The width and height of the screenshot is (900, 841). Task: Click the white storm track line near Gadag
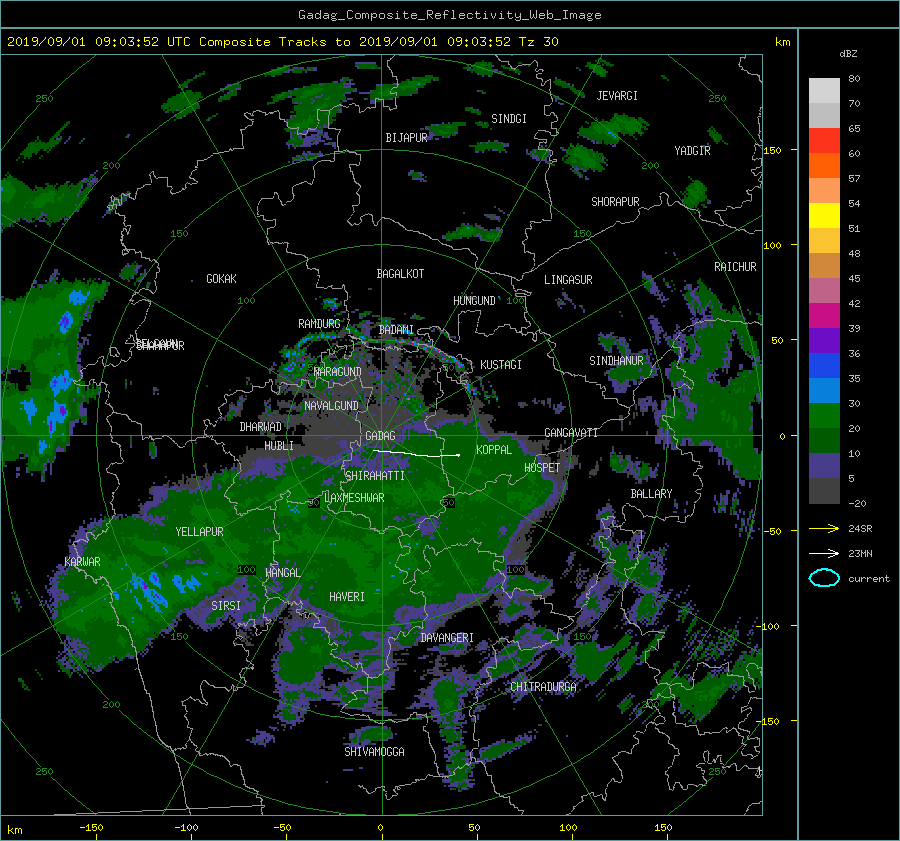pyautogui.click(x=416, y=454)
